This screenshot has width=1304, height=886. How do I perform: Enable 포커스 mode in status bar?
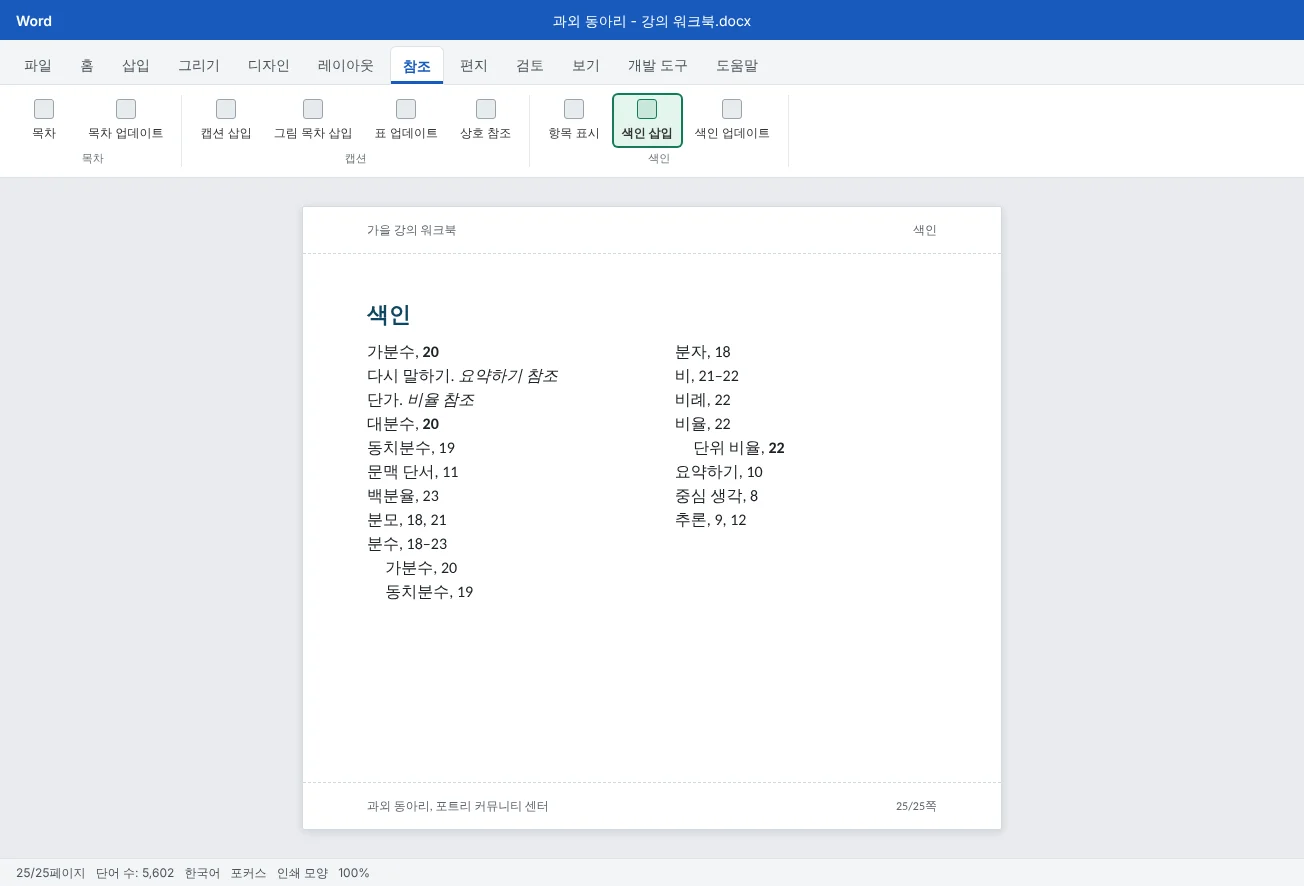pyautogui.click(x=248, y=873)
